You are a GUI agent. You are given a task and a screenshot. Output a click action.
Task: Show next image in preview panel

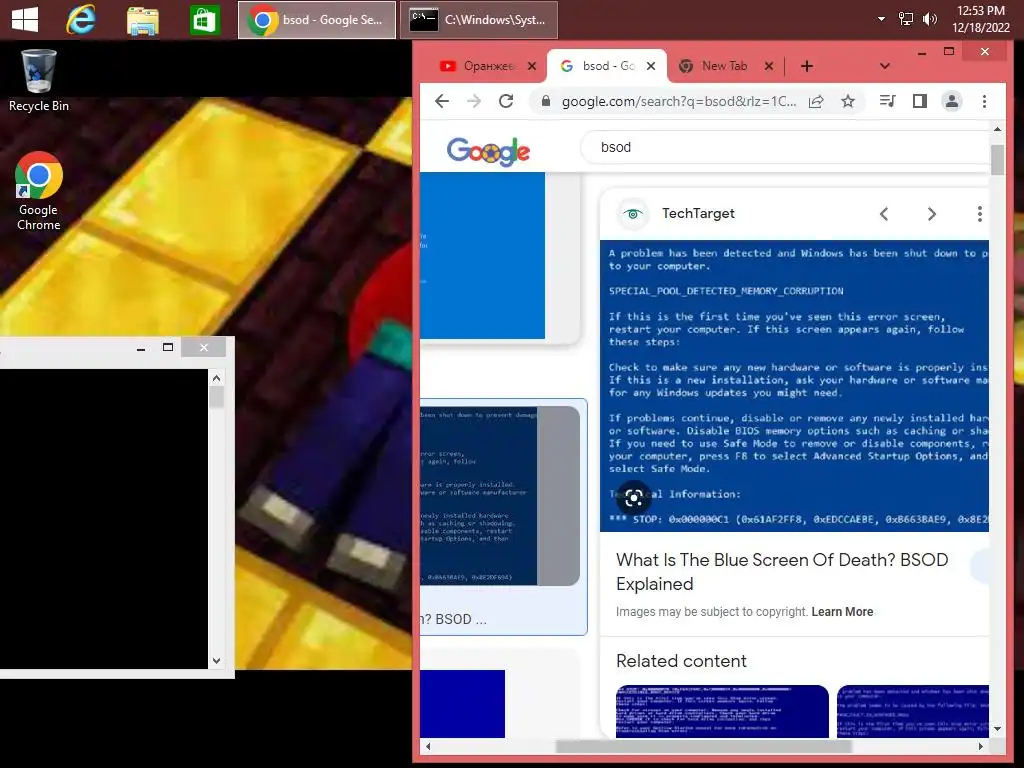[x=932, y=214]
